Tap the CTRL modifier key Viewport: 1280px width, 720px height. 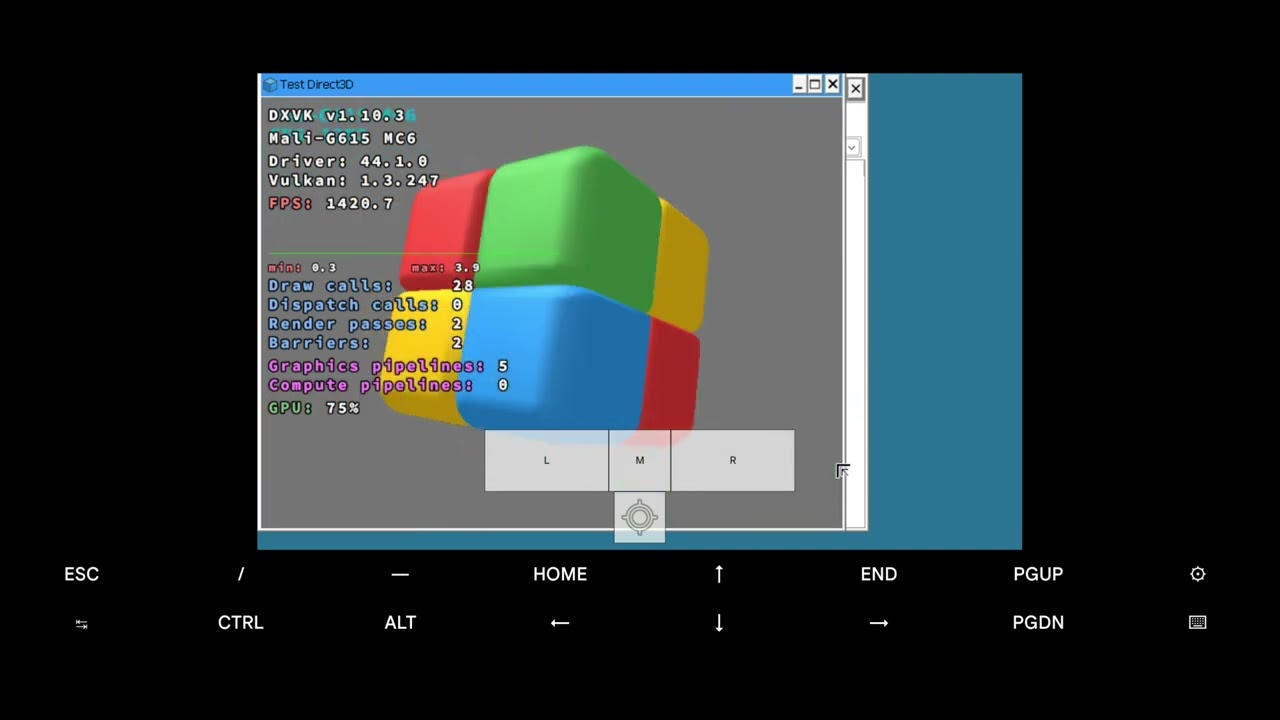click(x=241, y=622)
